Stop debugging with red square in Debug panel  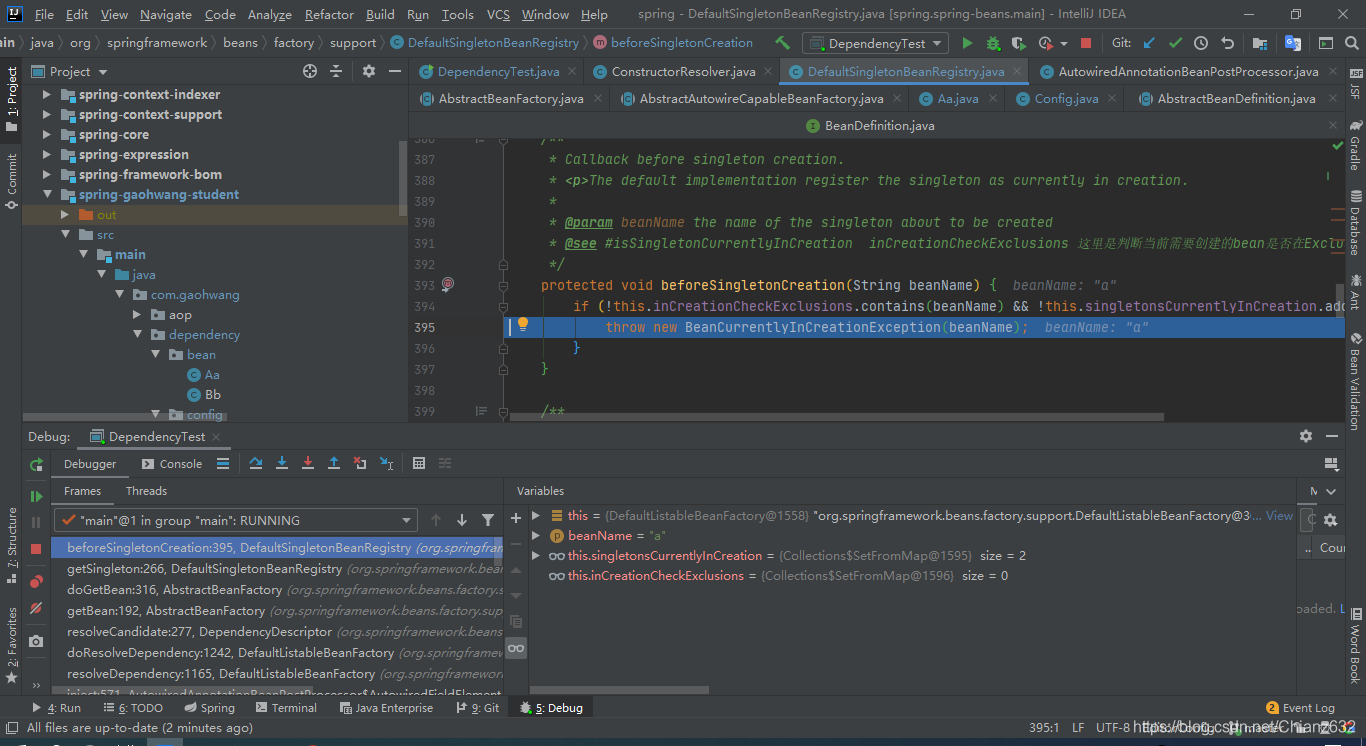pos(36,549)
